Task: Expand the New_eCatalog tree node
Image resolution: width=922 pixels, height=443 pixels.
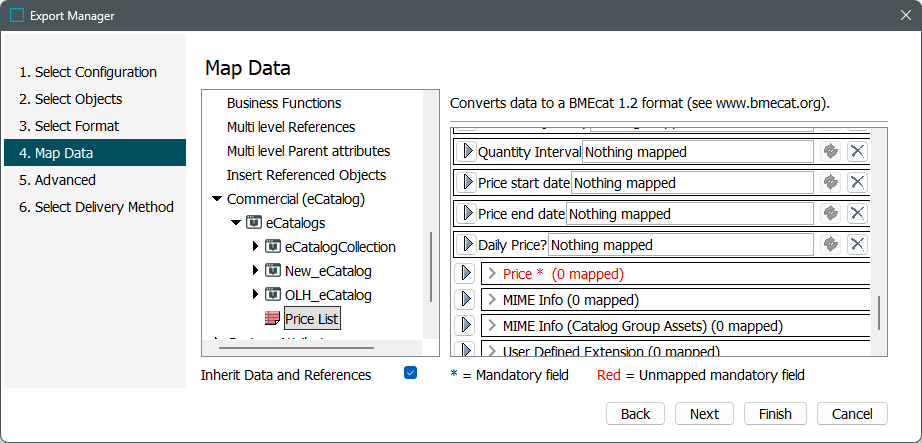Action: tap(255, 271)
